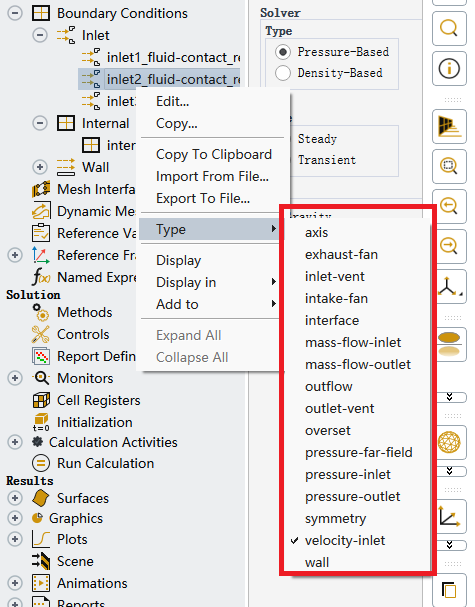Screen dimensions: 475x607
Task: Expand the Calculation Activities node
Action: pyautogui.click(x=15, y=442)
